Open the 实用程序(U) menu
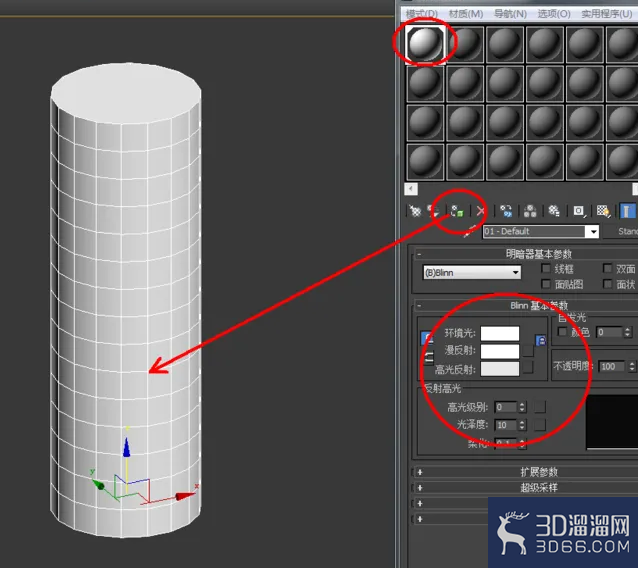 coord(607,14)
